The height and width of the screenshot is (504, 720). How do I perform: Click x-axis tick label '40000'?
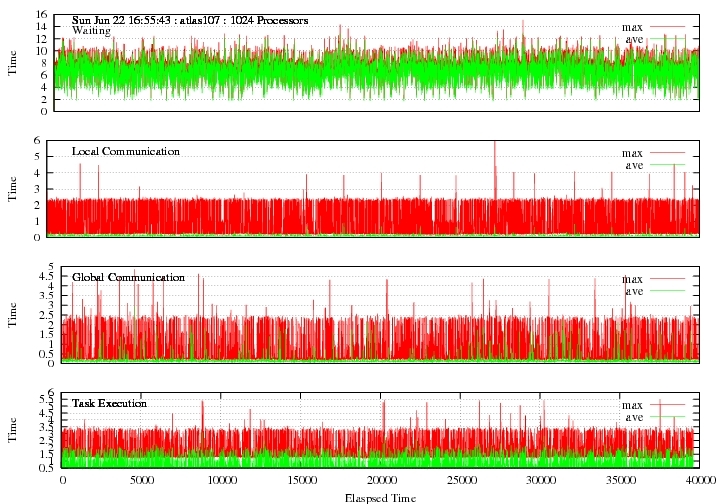tap(701, 480)
